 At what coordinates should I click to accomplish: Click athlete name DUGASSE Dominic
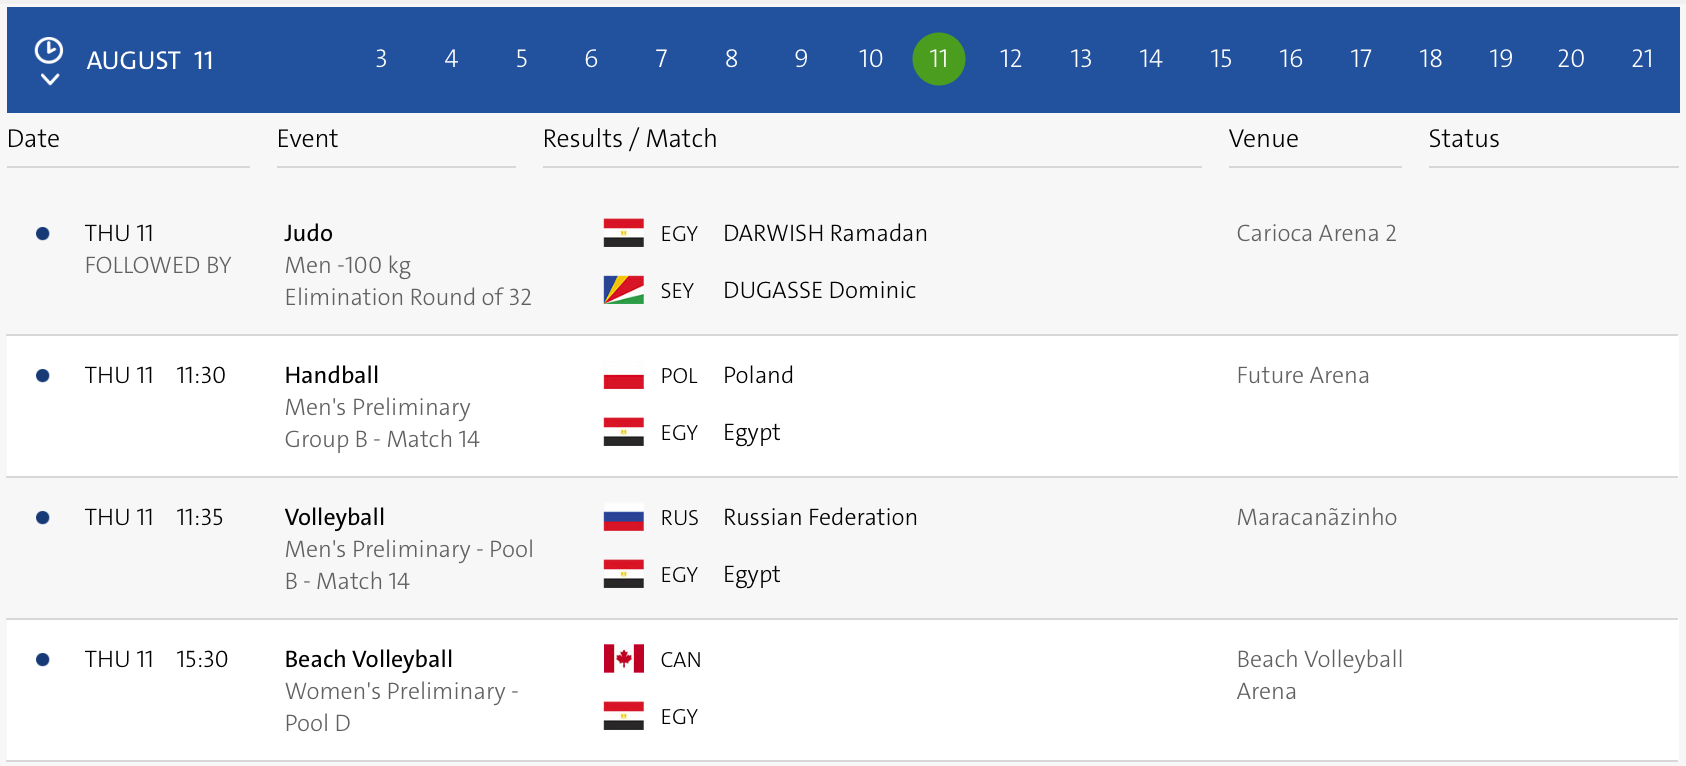point(819,290)
